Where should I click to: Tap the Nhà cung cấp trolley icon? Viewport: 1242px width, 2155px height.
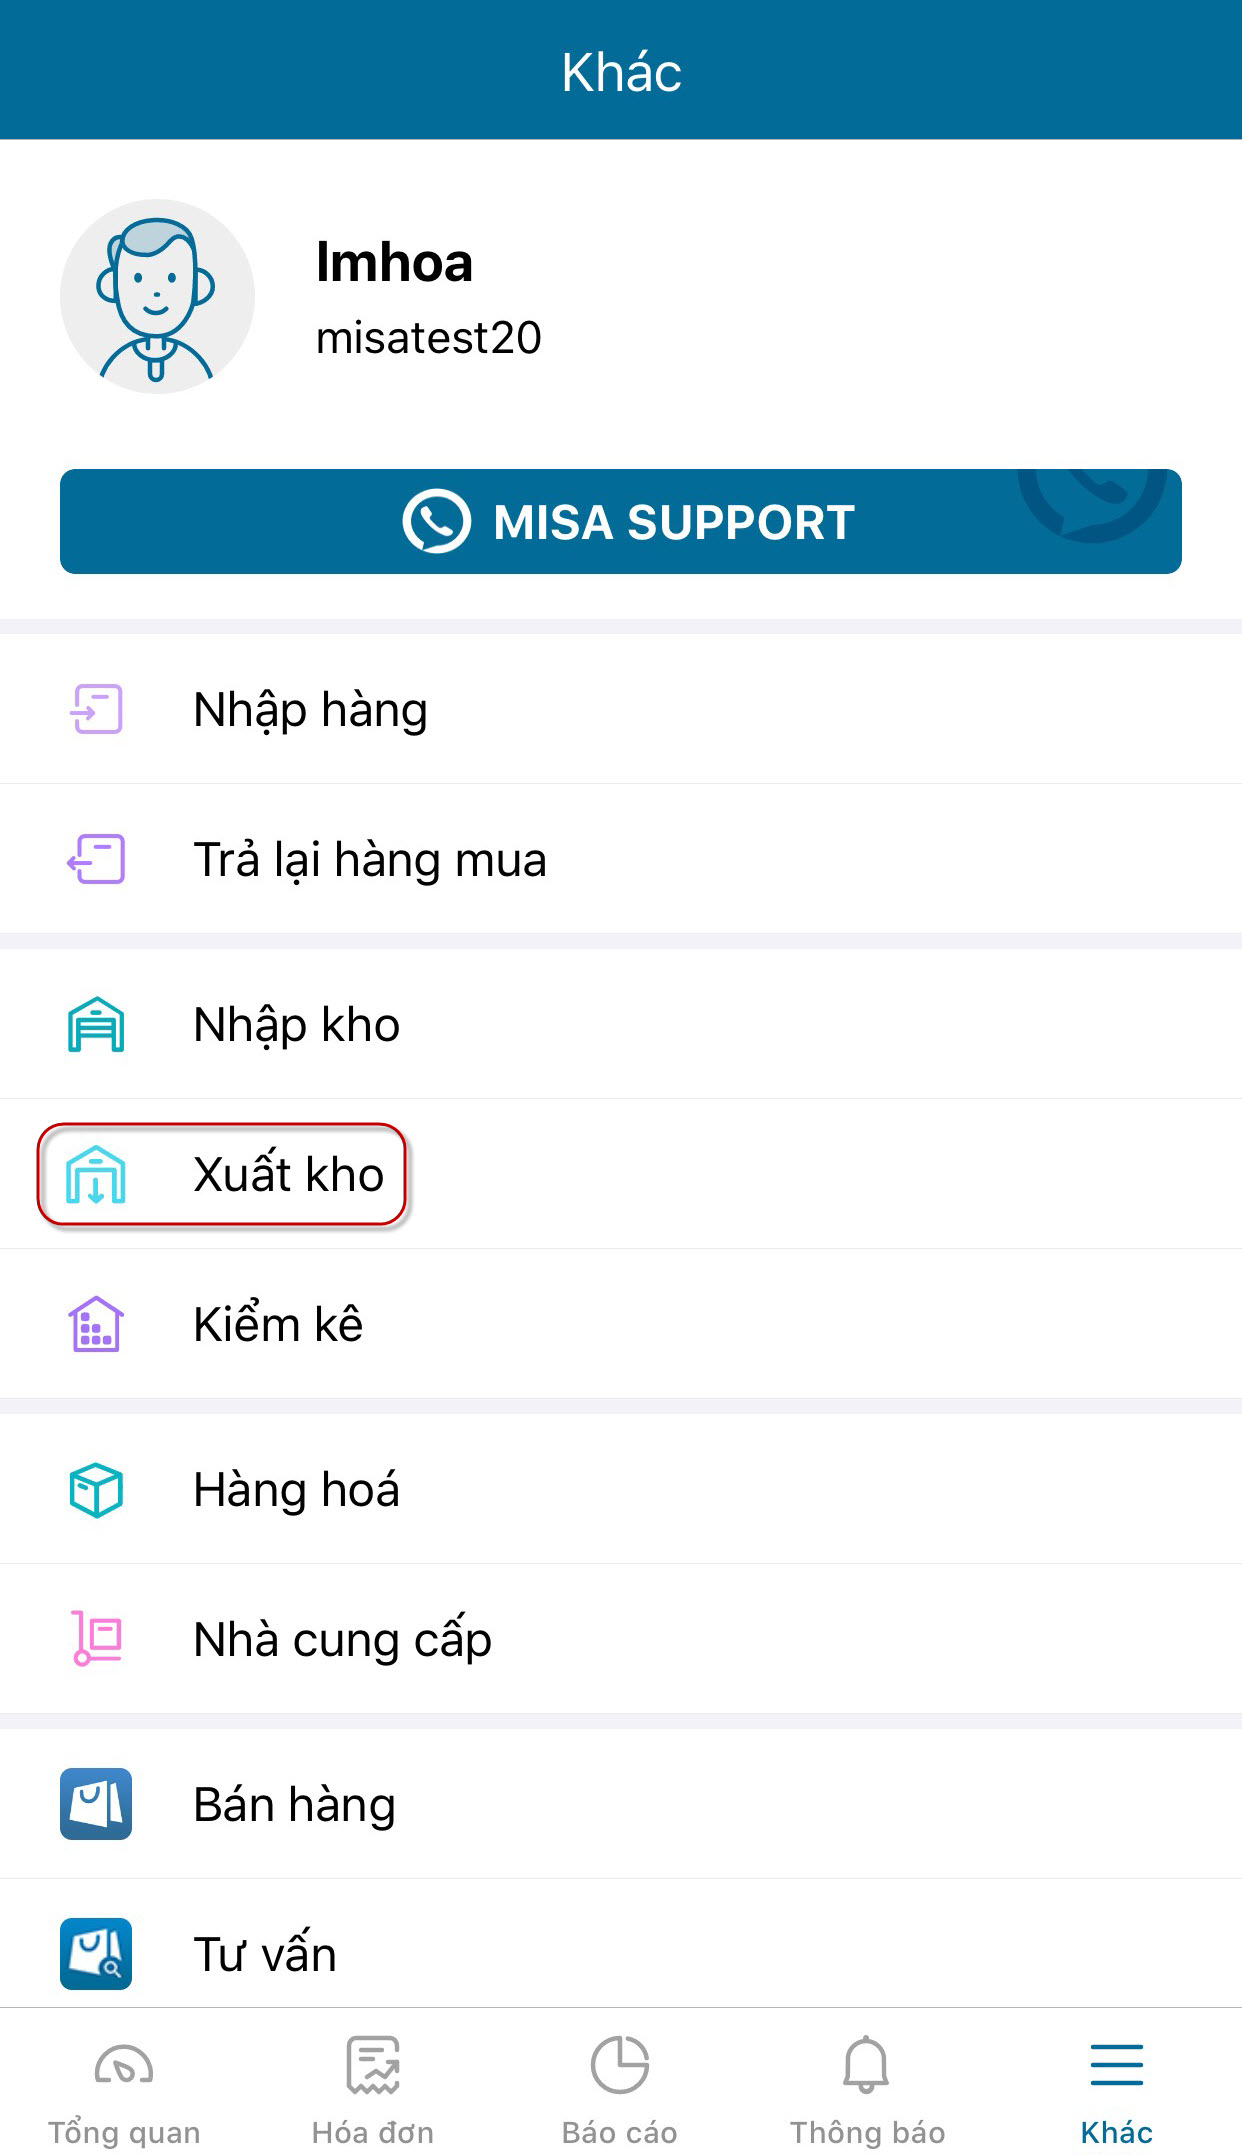[96, 1639]
